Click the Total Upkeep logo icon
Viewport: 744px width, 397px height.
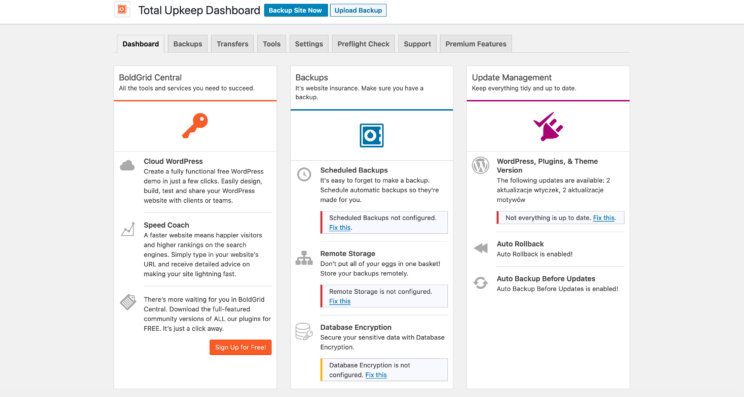tap(122, 9)
